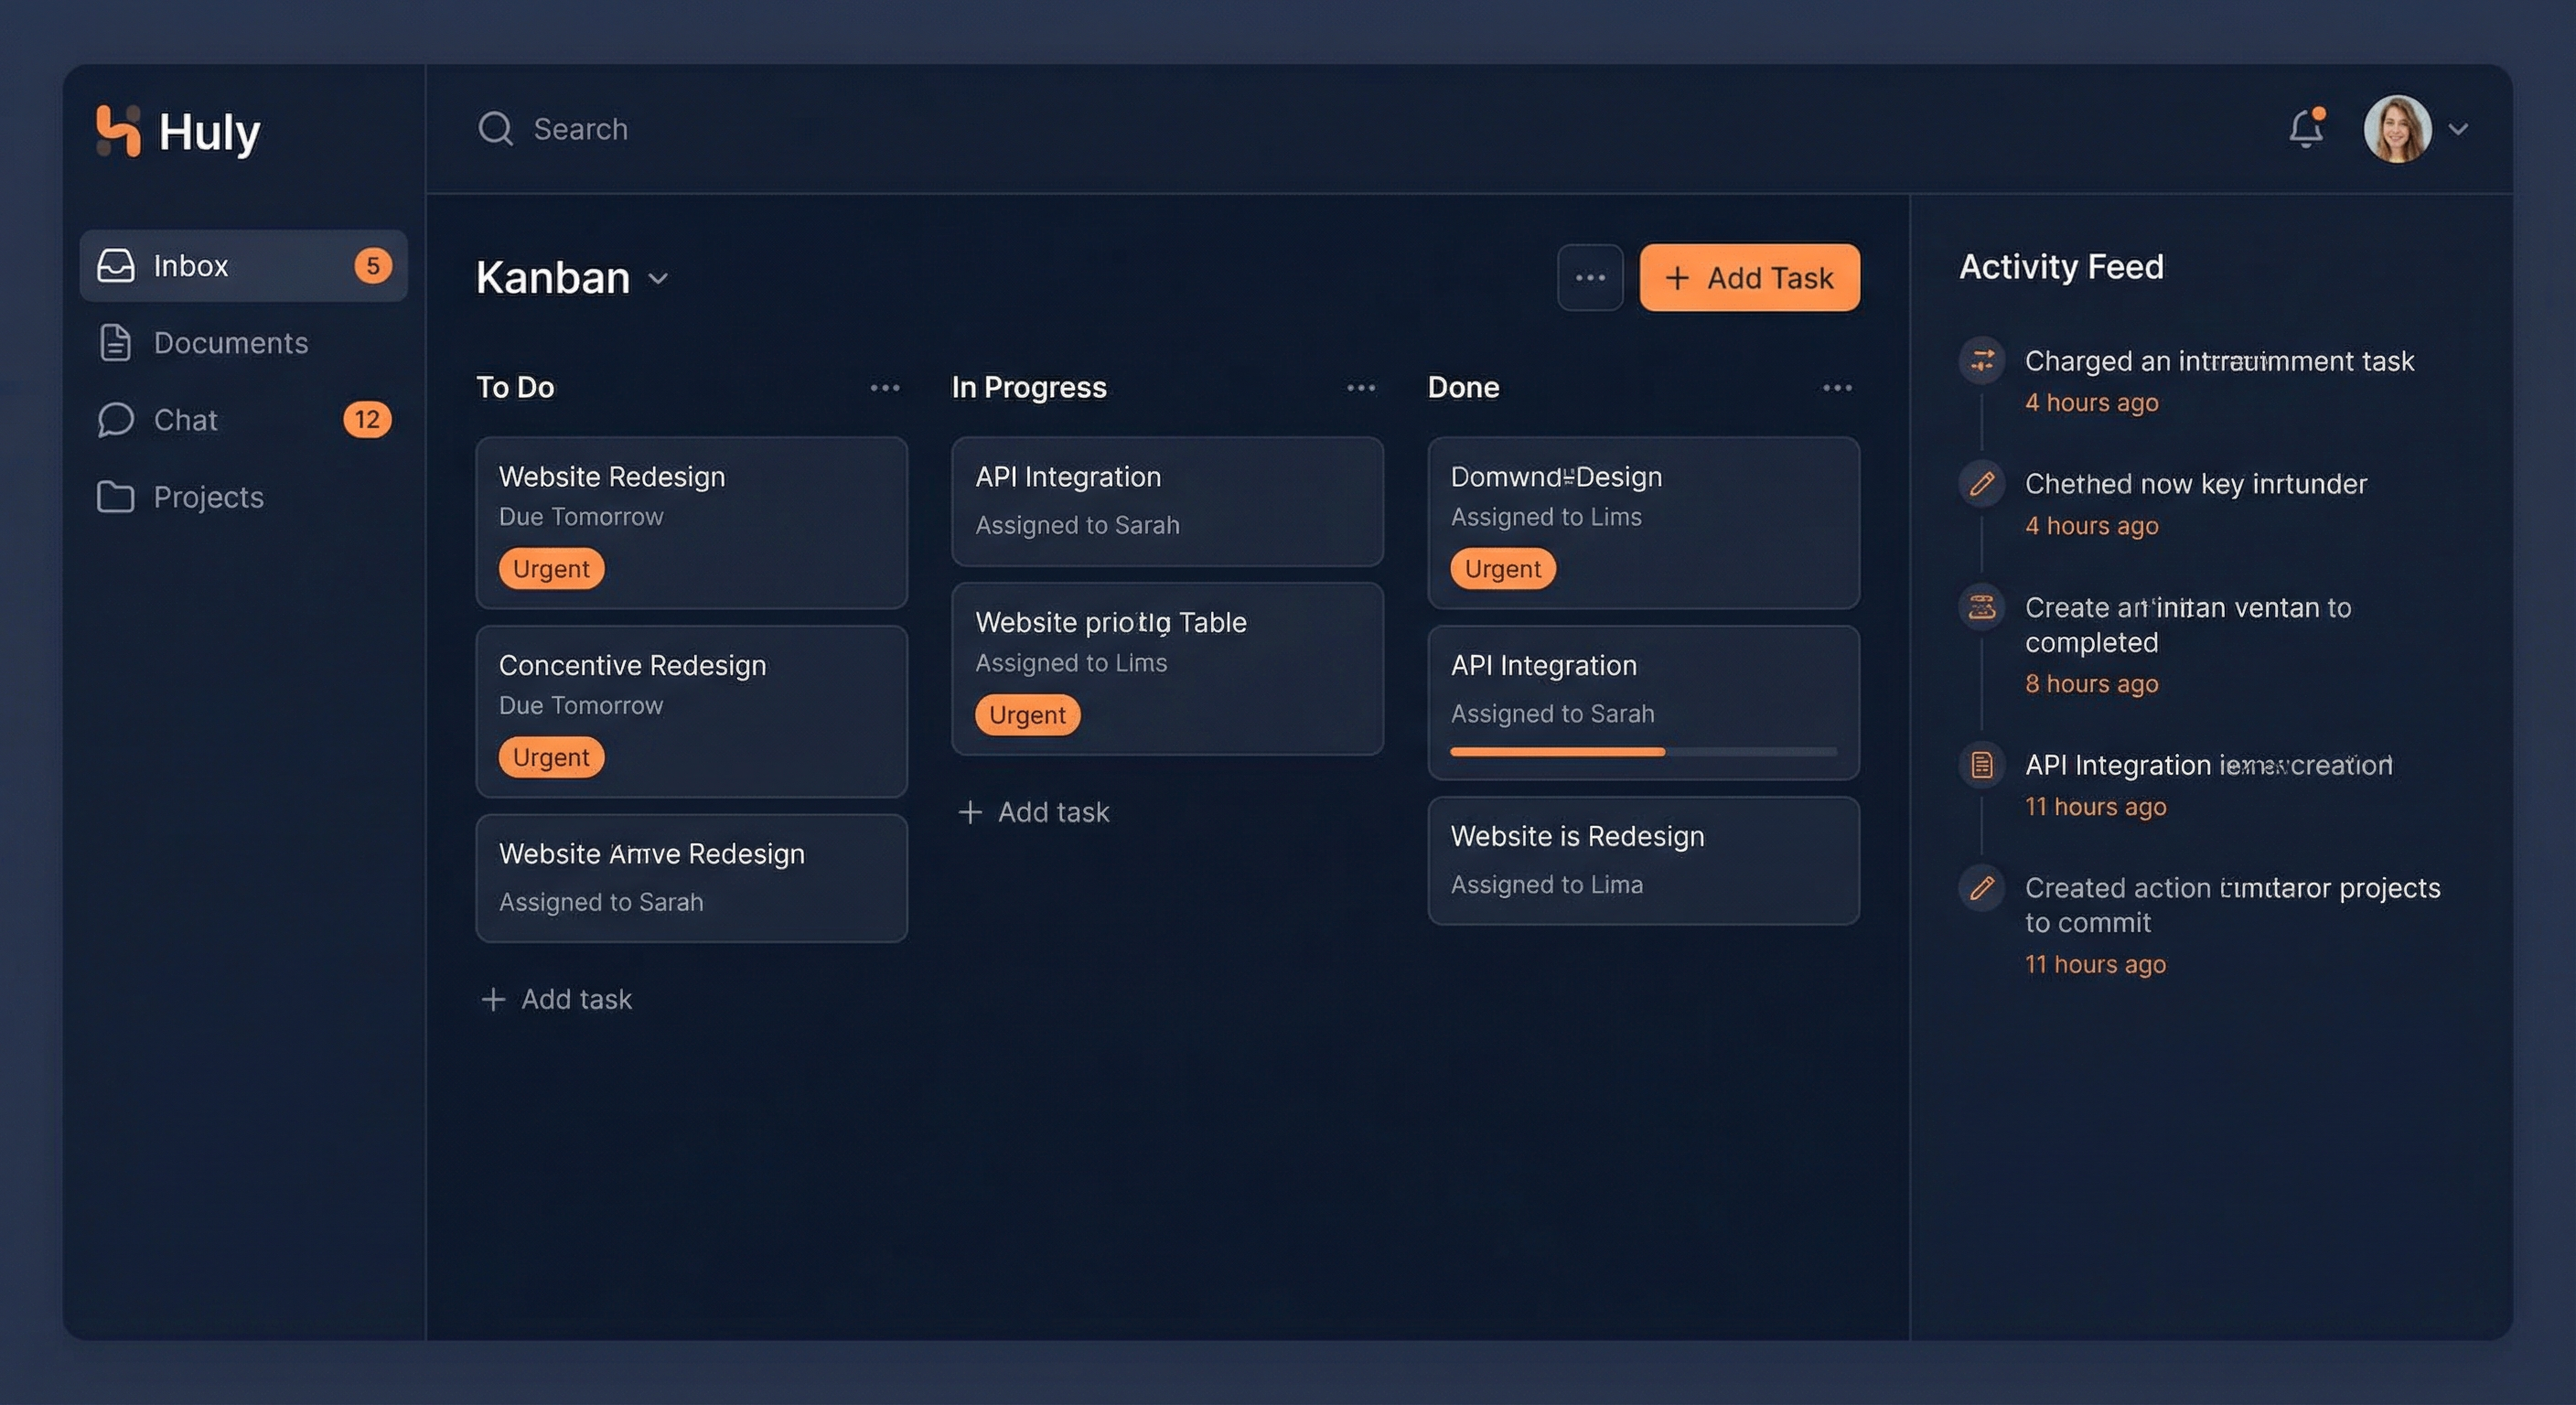Click the Chat bubble icon
Screen dimensions: 2576x1405
116,420
